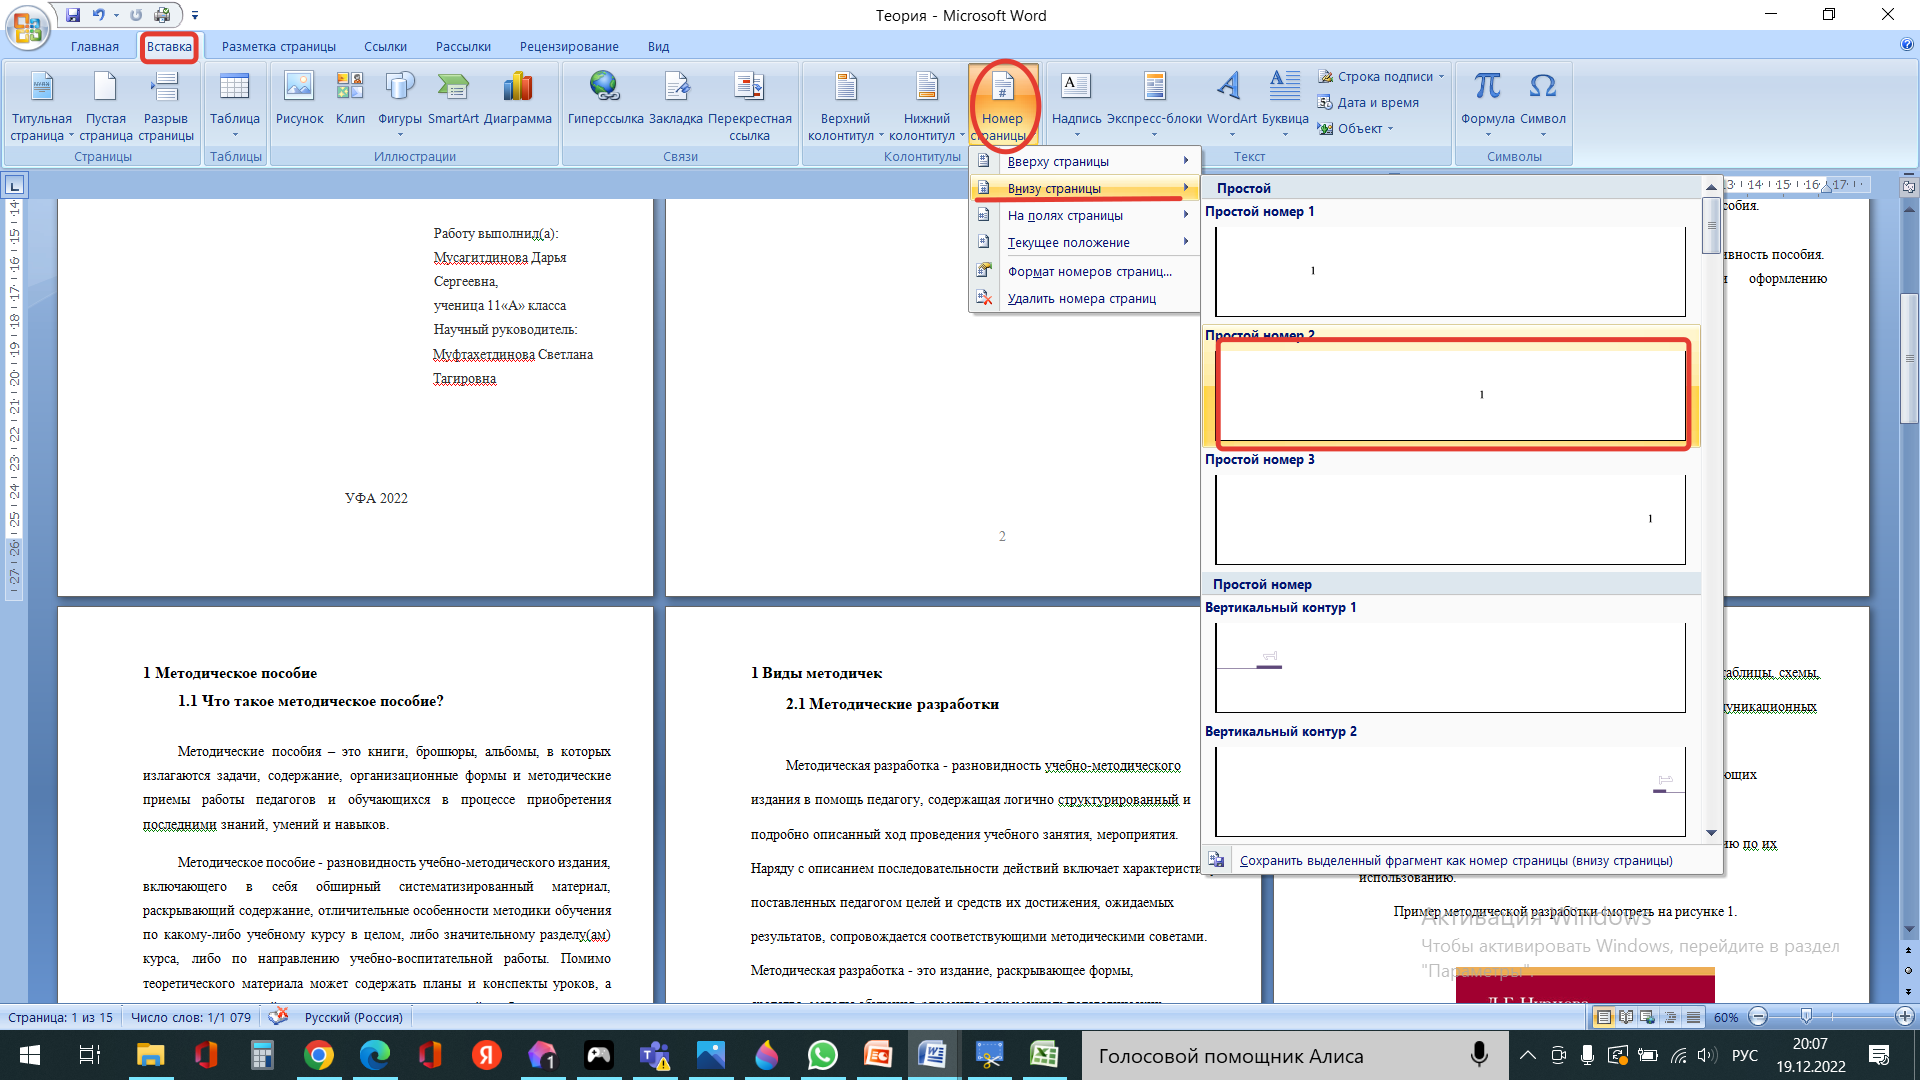Select the Простой номер 3 thumbnail
The image size is (1920, 1080).
(x=1449, y=519)
